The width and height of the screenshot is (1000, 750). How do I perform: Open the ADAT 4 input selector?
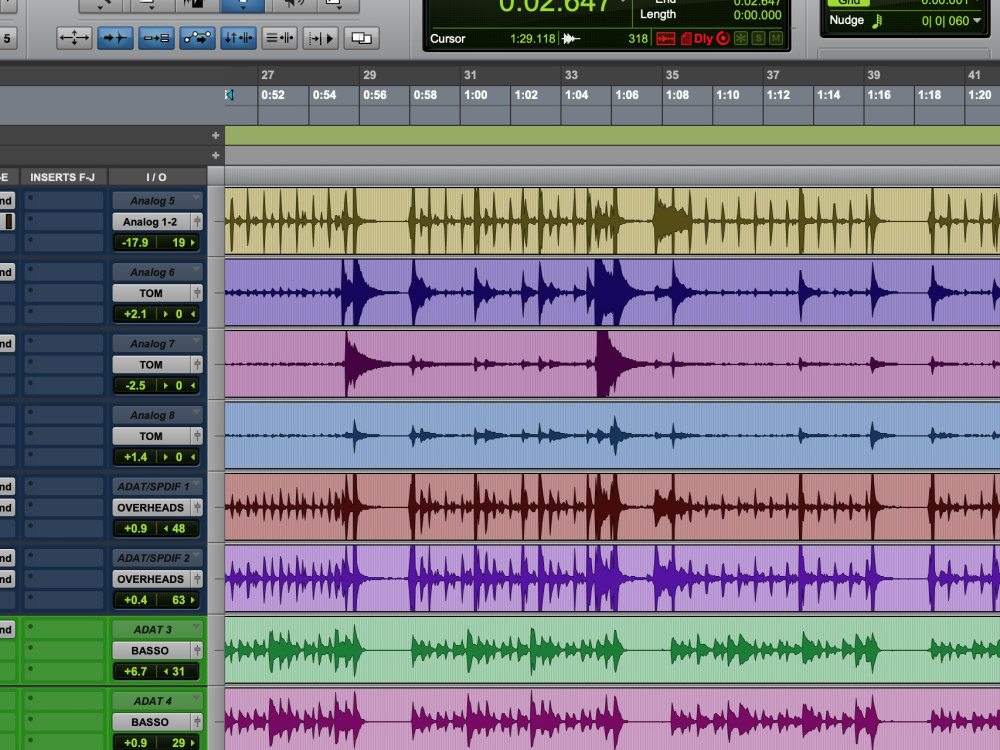click(x=158, y=701)
